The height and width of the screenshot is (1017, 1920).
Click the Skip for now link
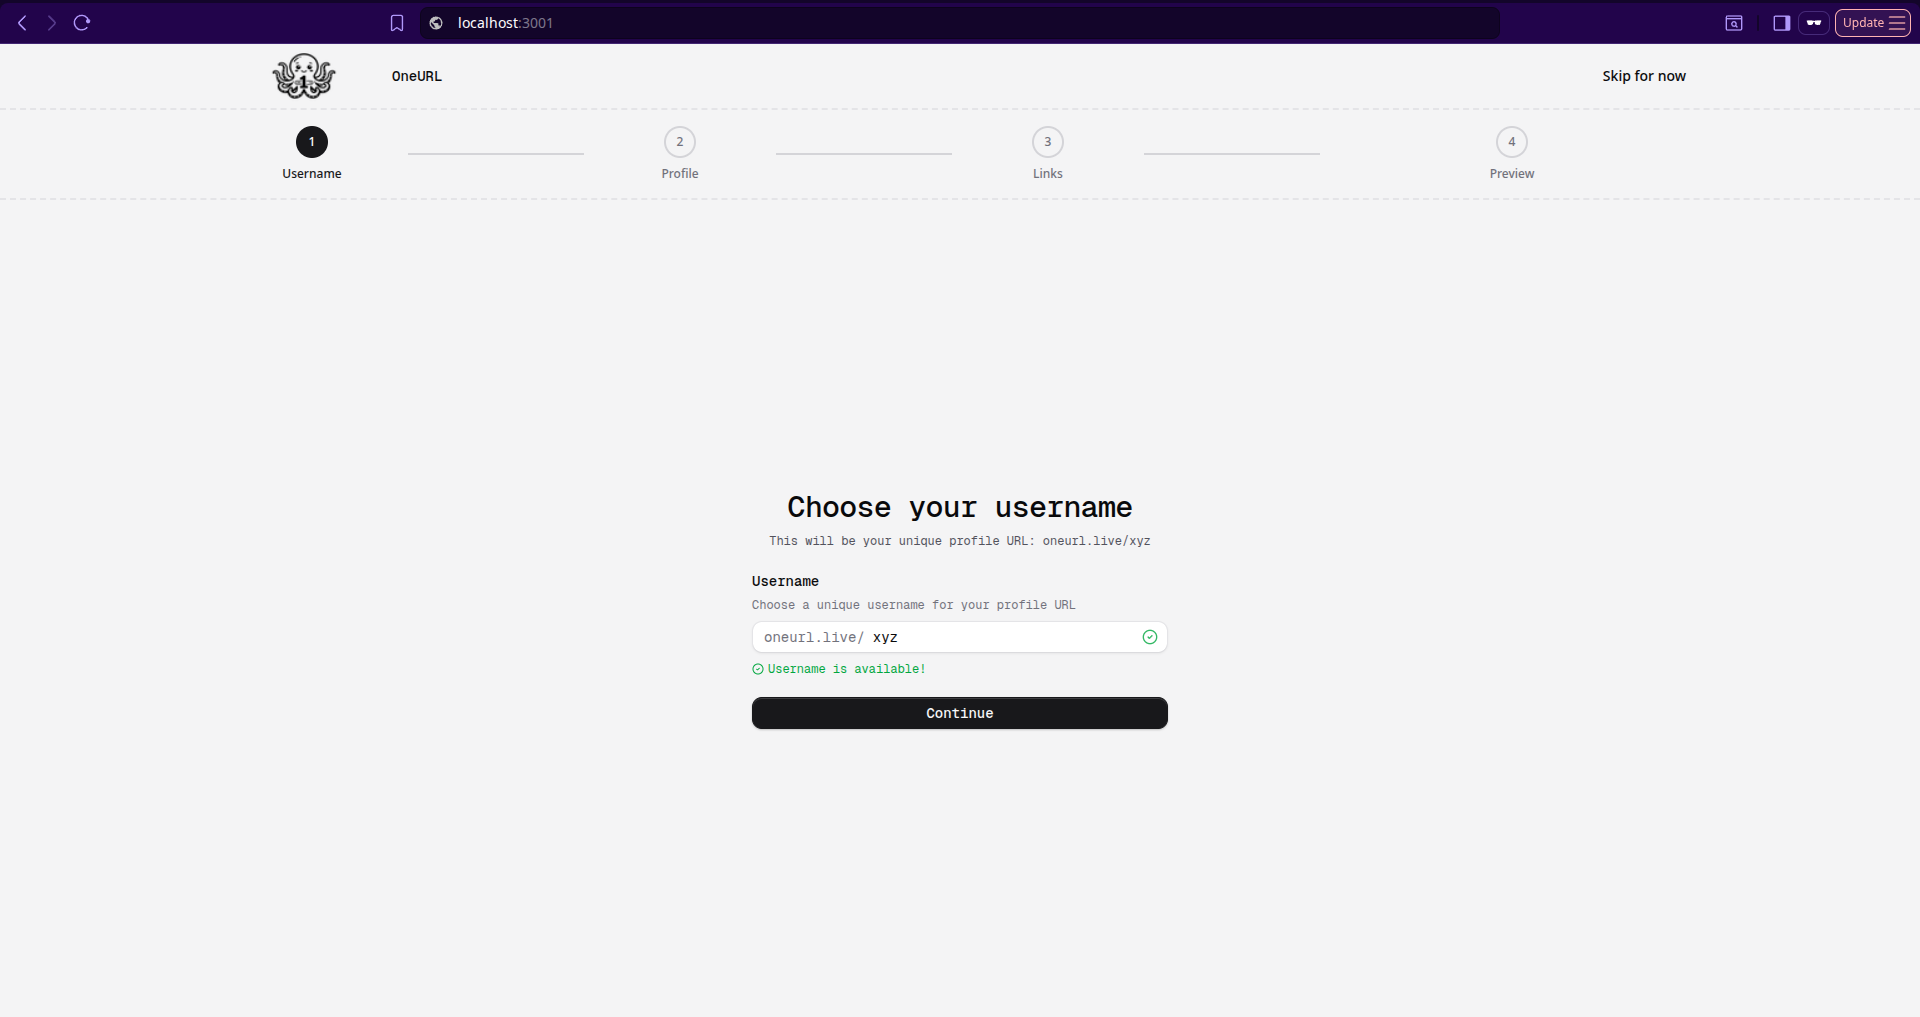coord(1643,76)
